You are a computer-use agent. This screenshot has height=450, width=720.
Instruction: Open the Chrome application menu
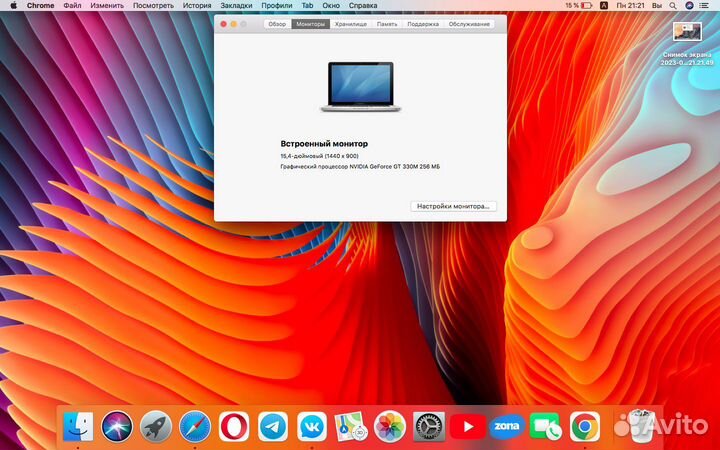[x=40, y=6]
